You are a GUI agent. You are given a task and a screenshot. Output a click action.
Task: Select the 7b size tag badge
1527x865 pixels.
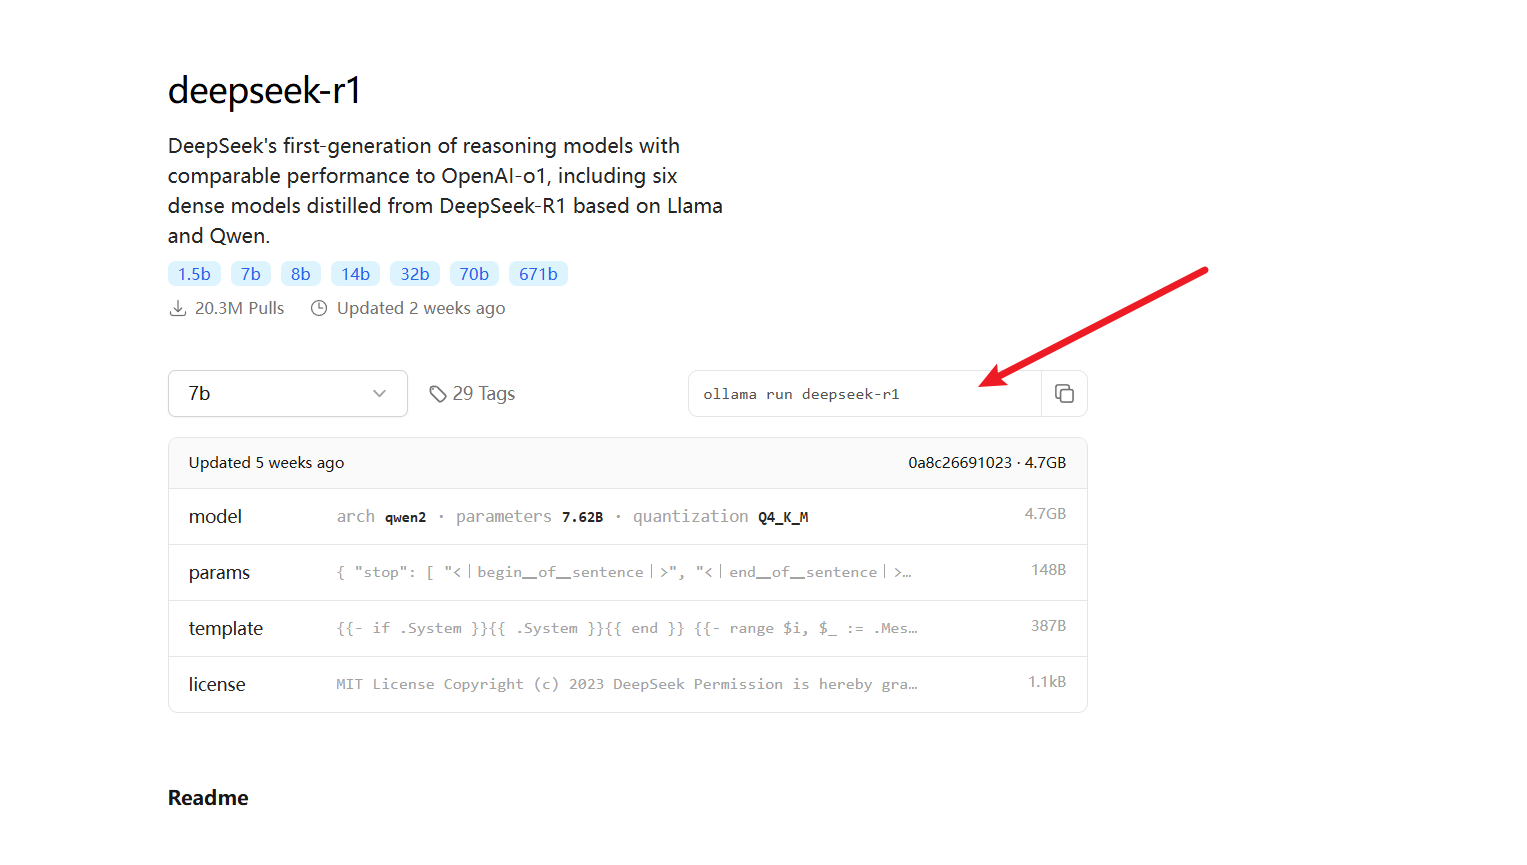tap(251, 274)
